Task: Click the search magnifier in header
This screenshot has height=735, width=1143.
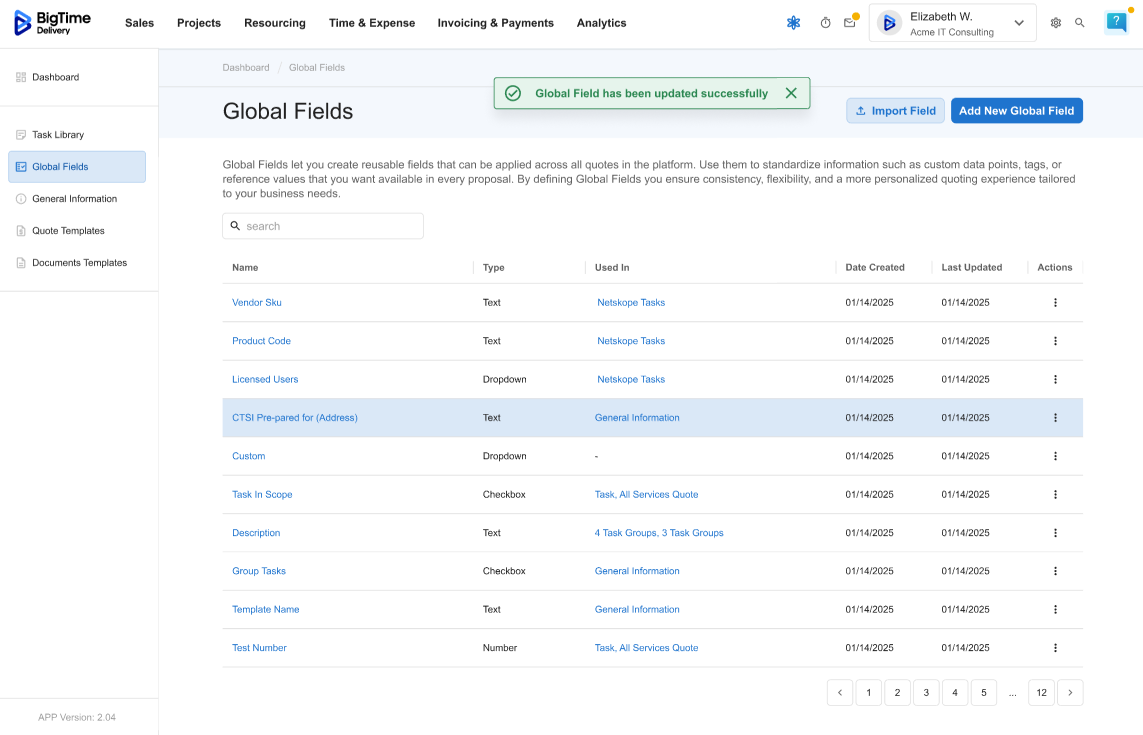Action: (1080, 23)
